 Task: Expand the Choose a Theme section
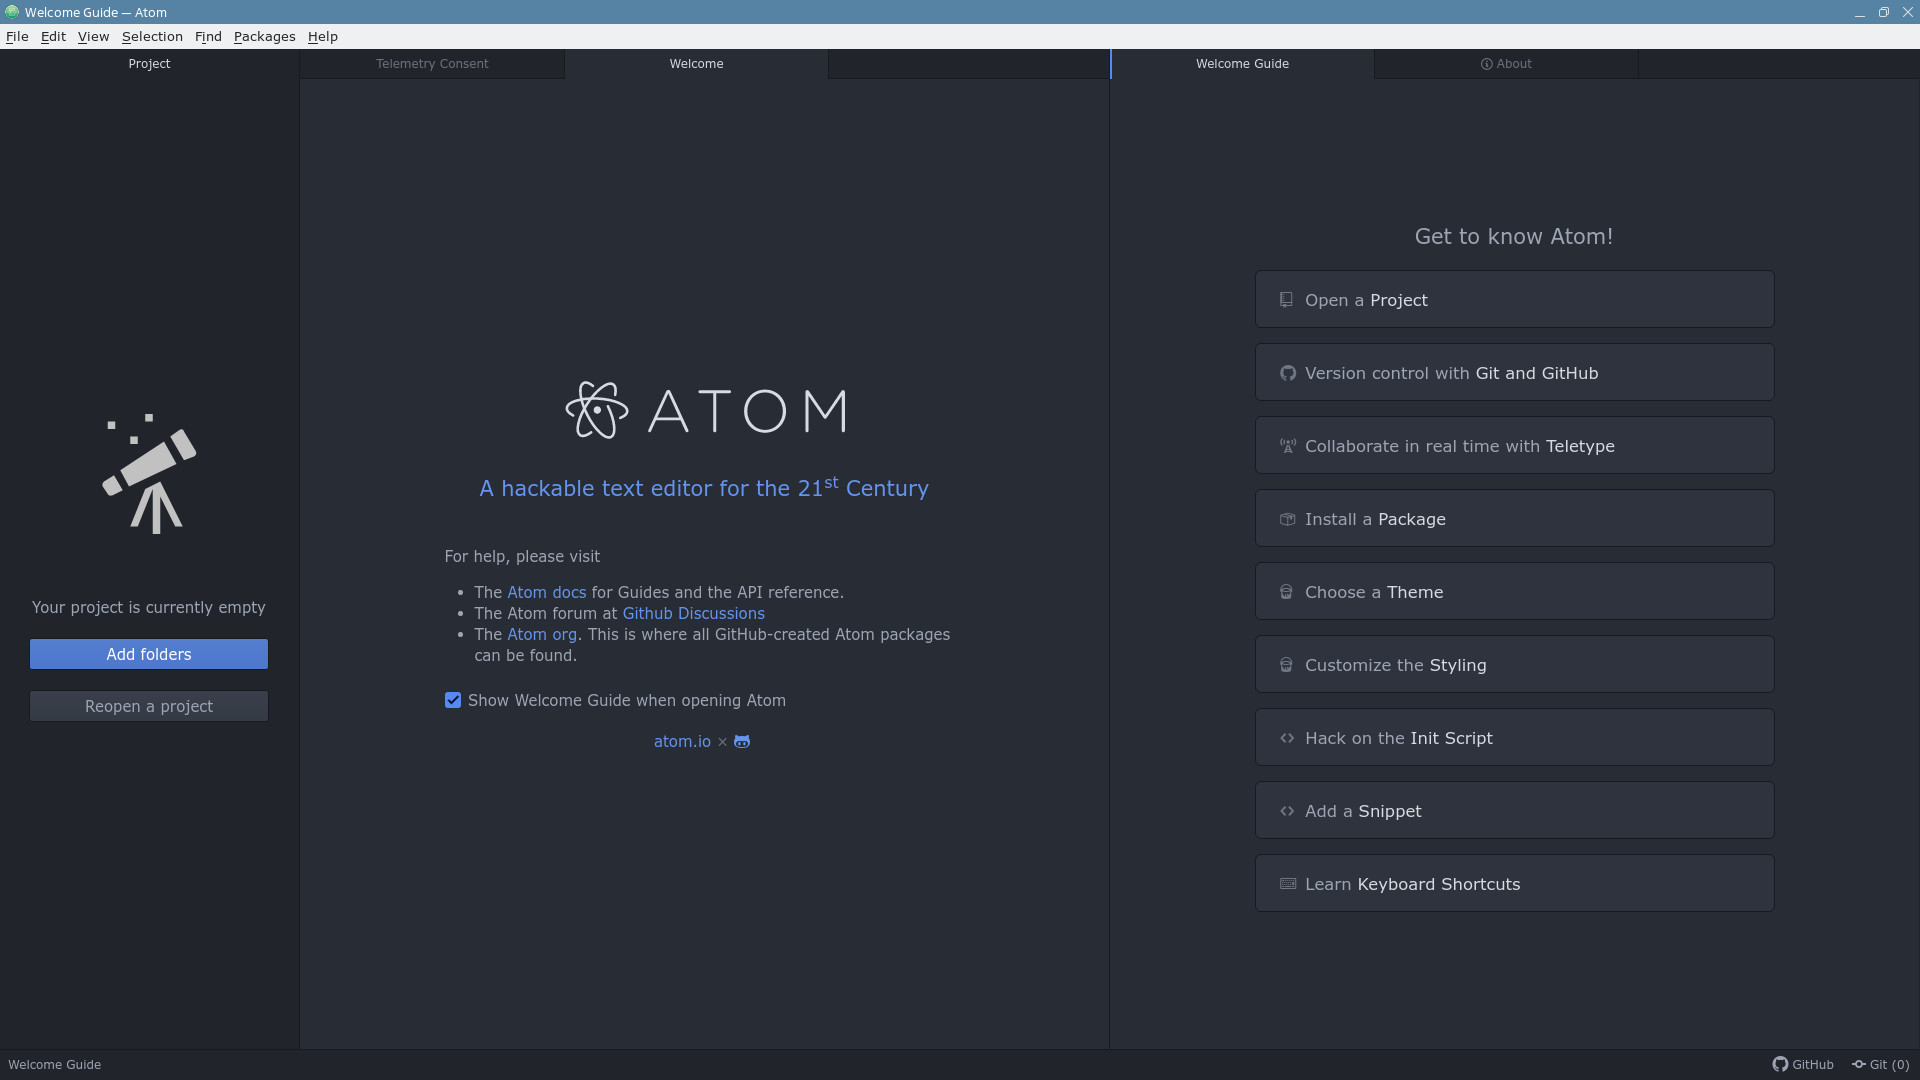point(1514,591)
